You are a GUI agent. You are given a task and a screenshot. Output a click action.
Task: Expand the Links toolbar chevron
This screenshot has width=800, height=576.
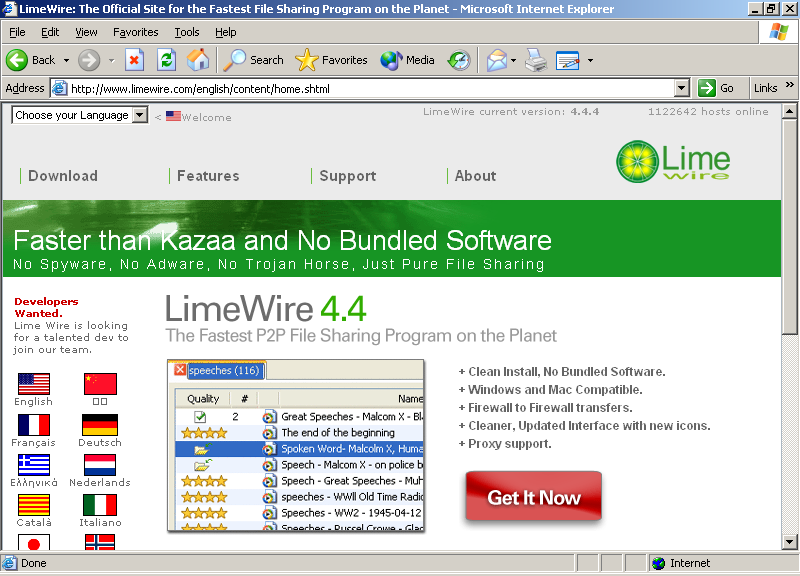(790, 84)
